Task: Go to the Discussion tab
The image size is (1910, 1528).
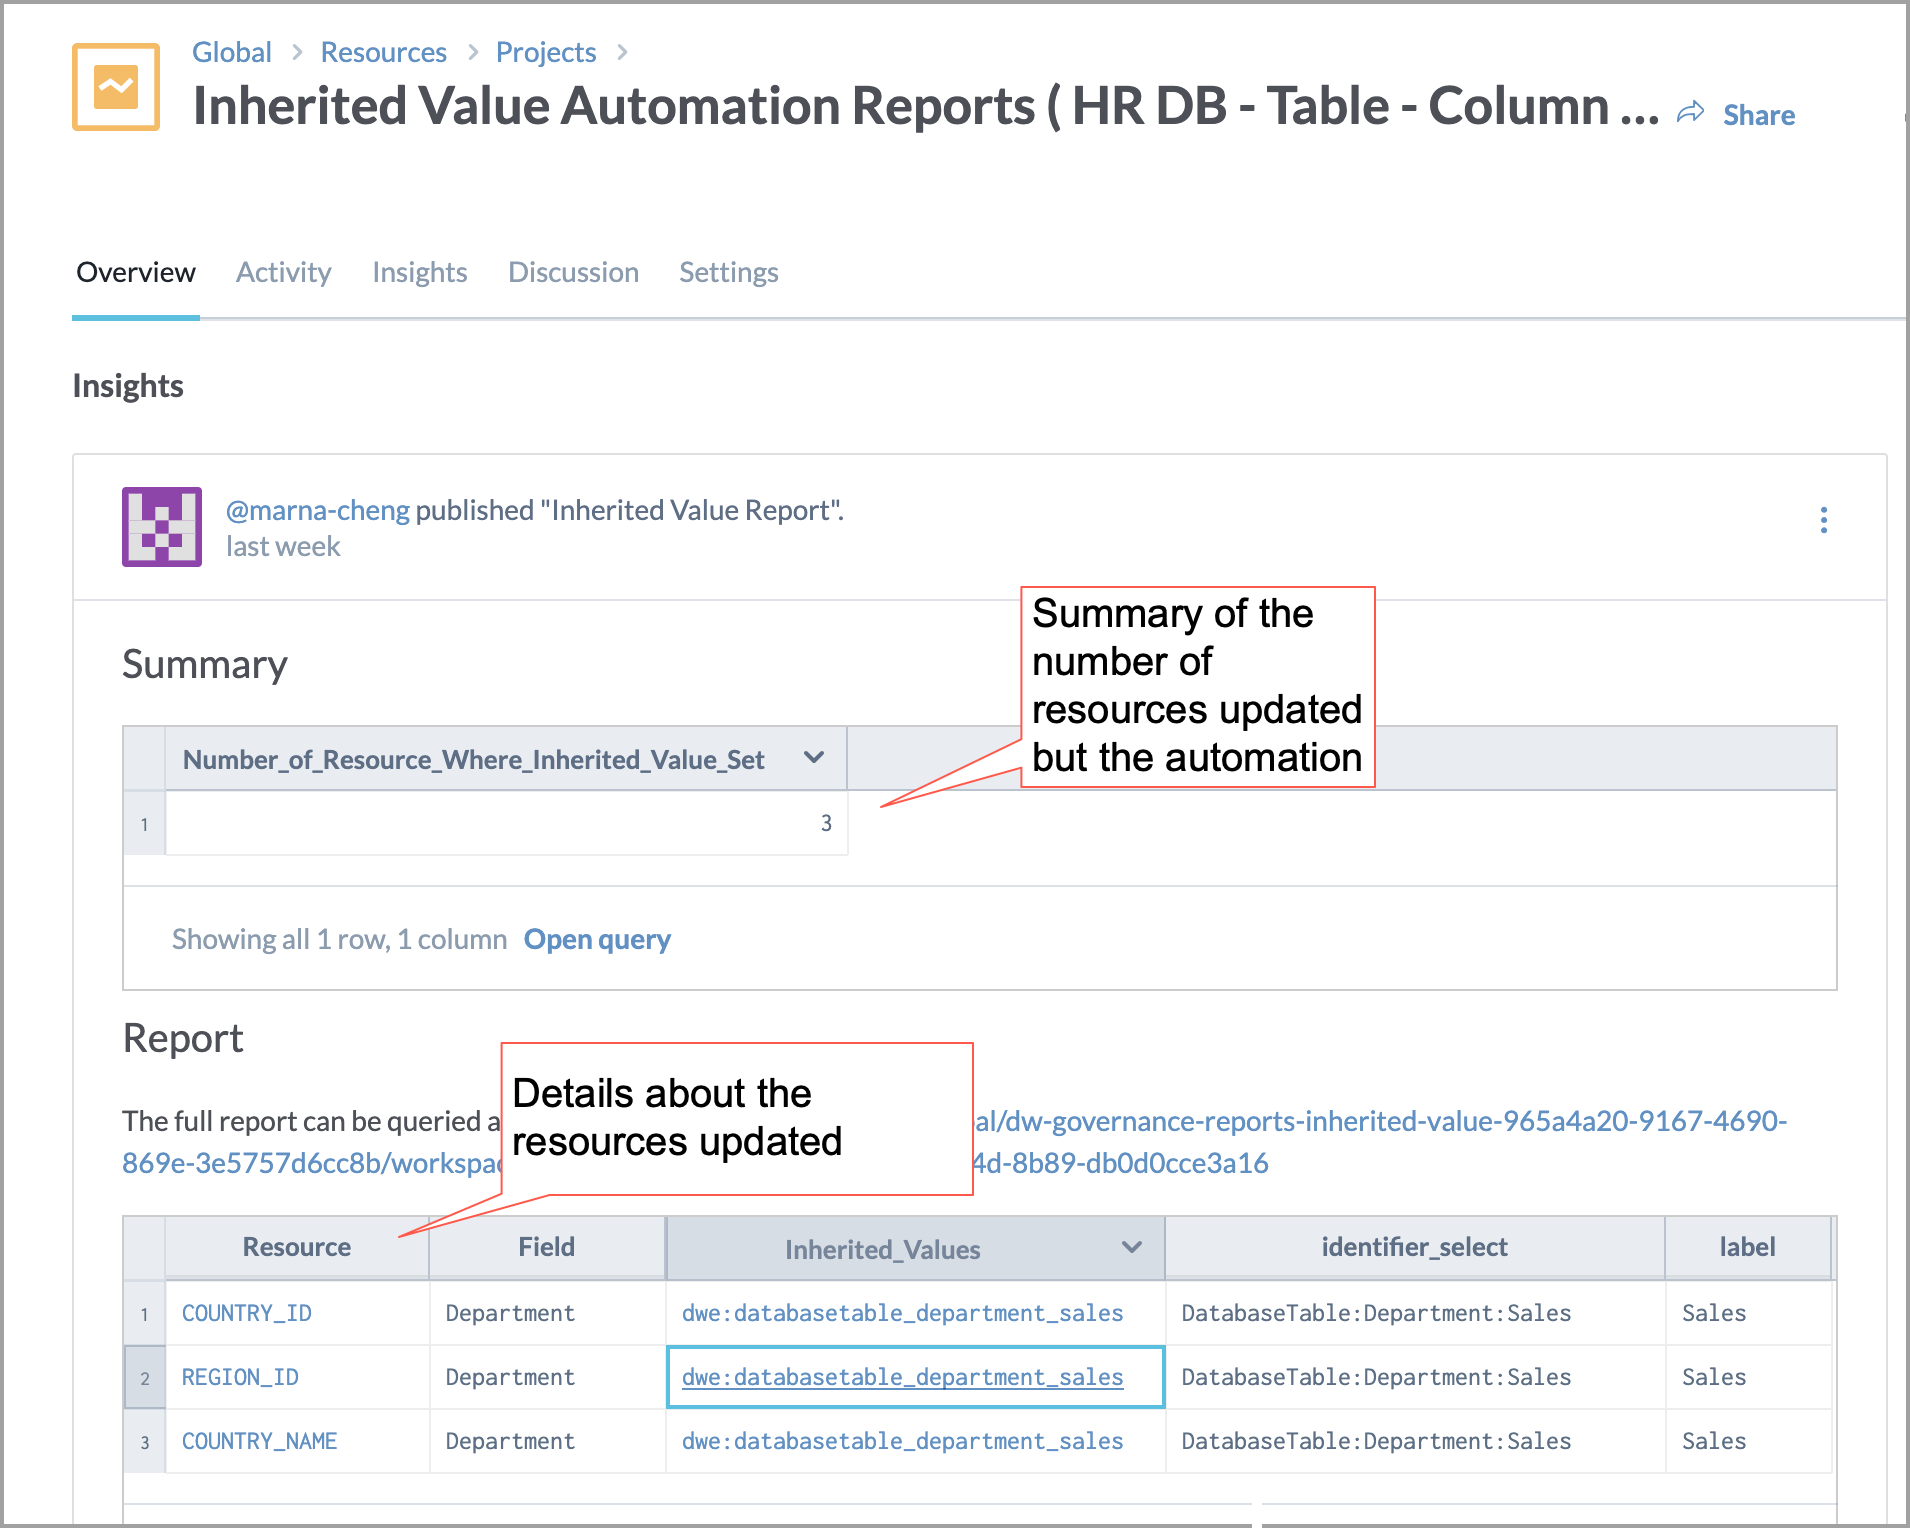Action: click(x=573, y=272)
